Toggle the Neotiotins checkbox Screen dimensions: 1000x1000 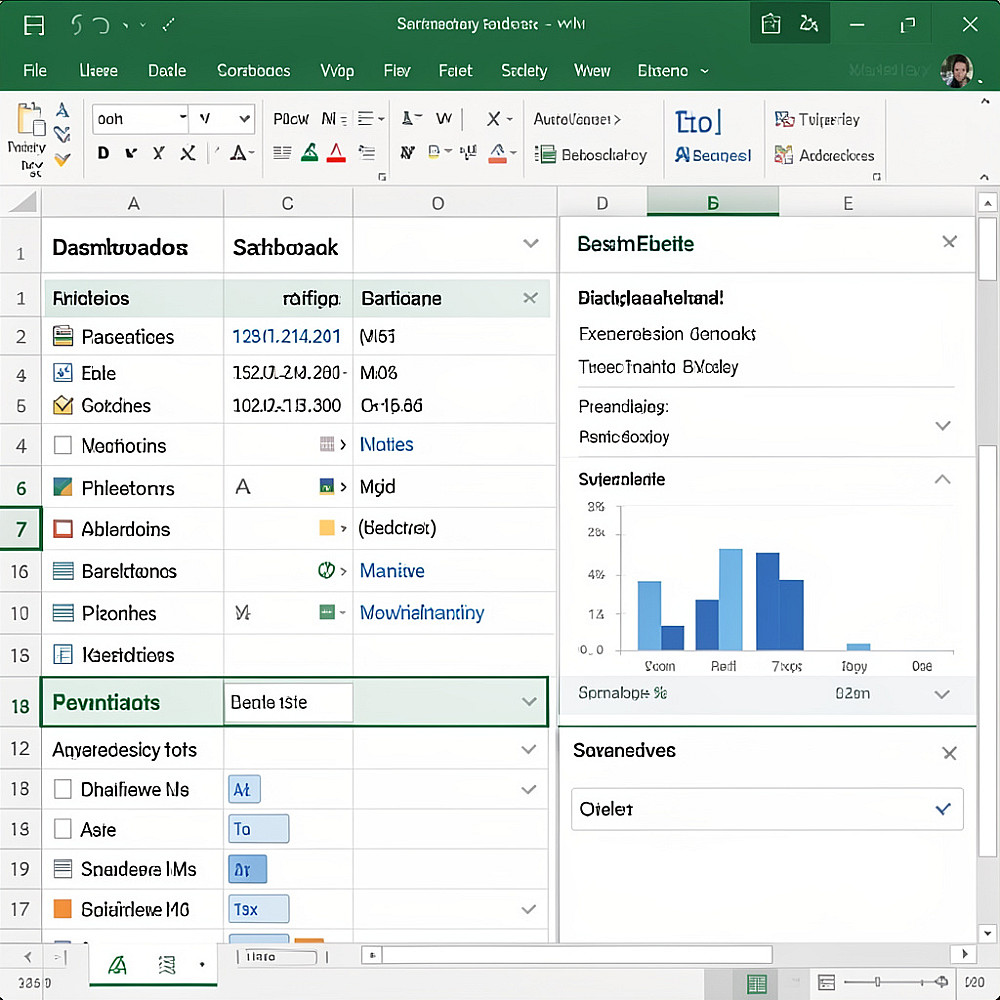point(62,445)
